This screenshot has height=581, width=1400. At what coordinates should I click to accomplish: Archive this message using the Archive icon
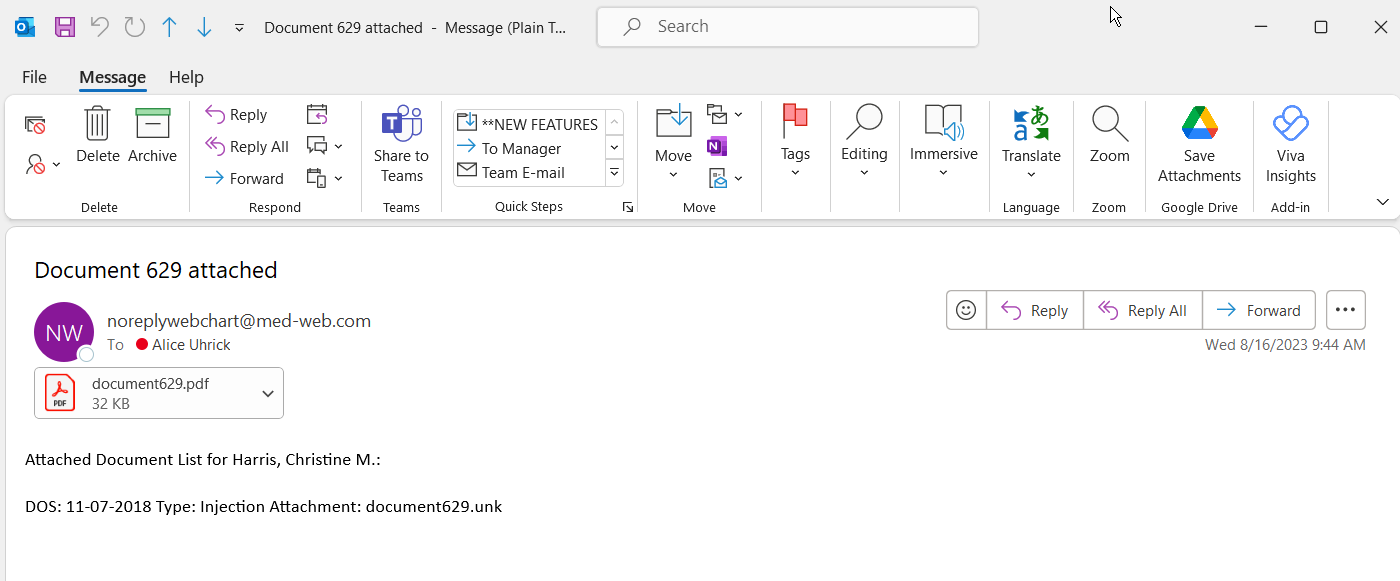(152, 125)
